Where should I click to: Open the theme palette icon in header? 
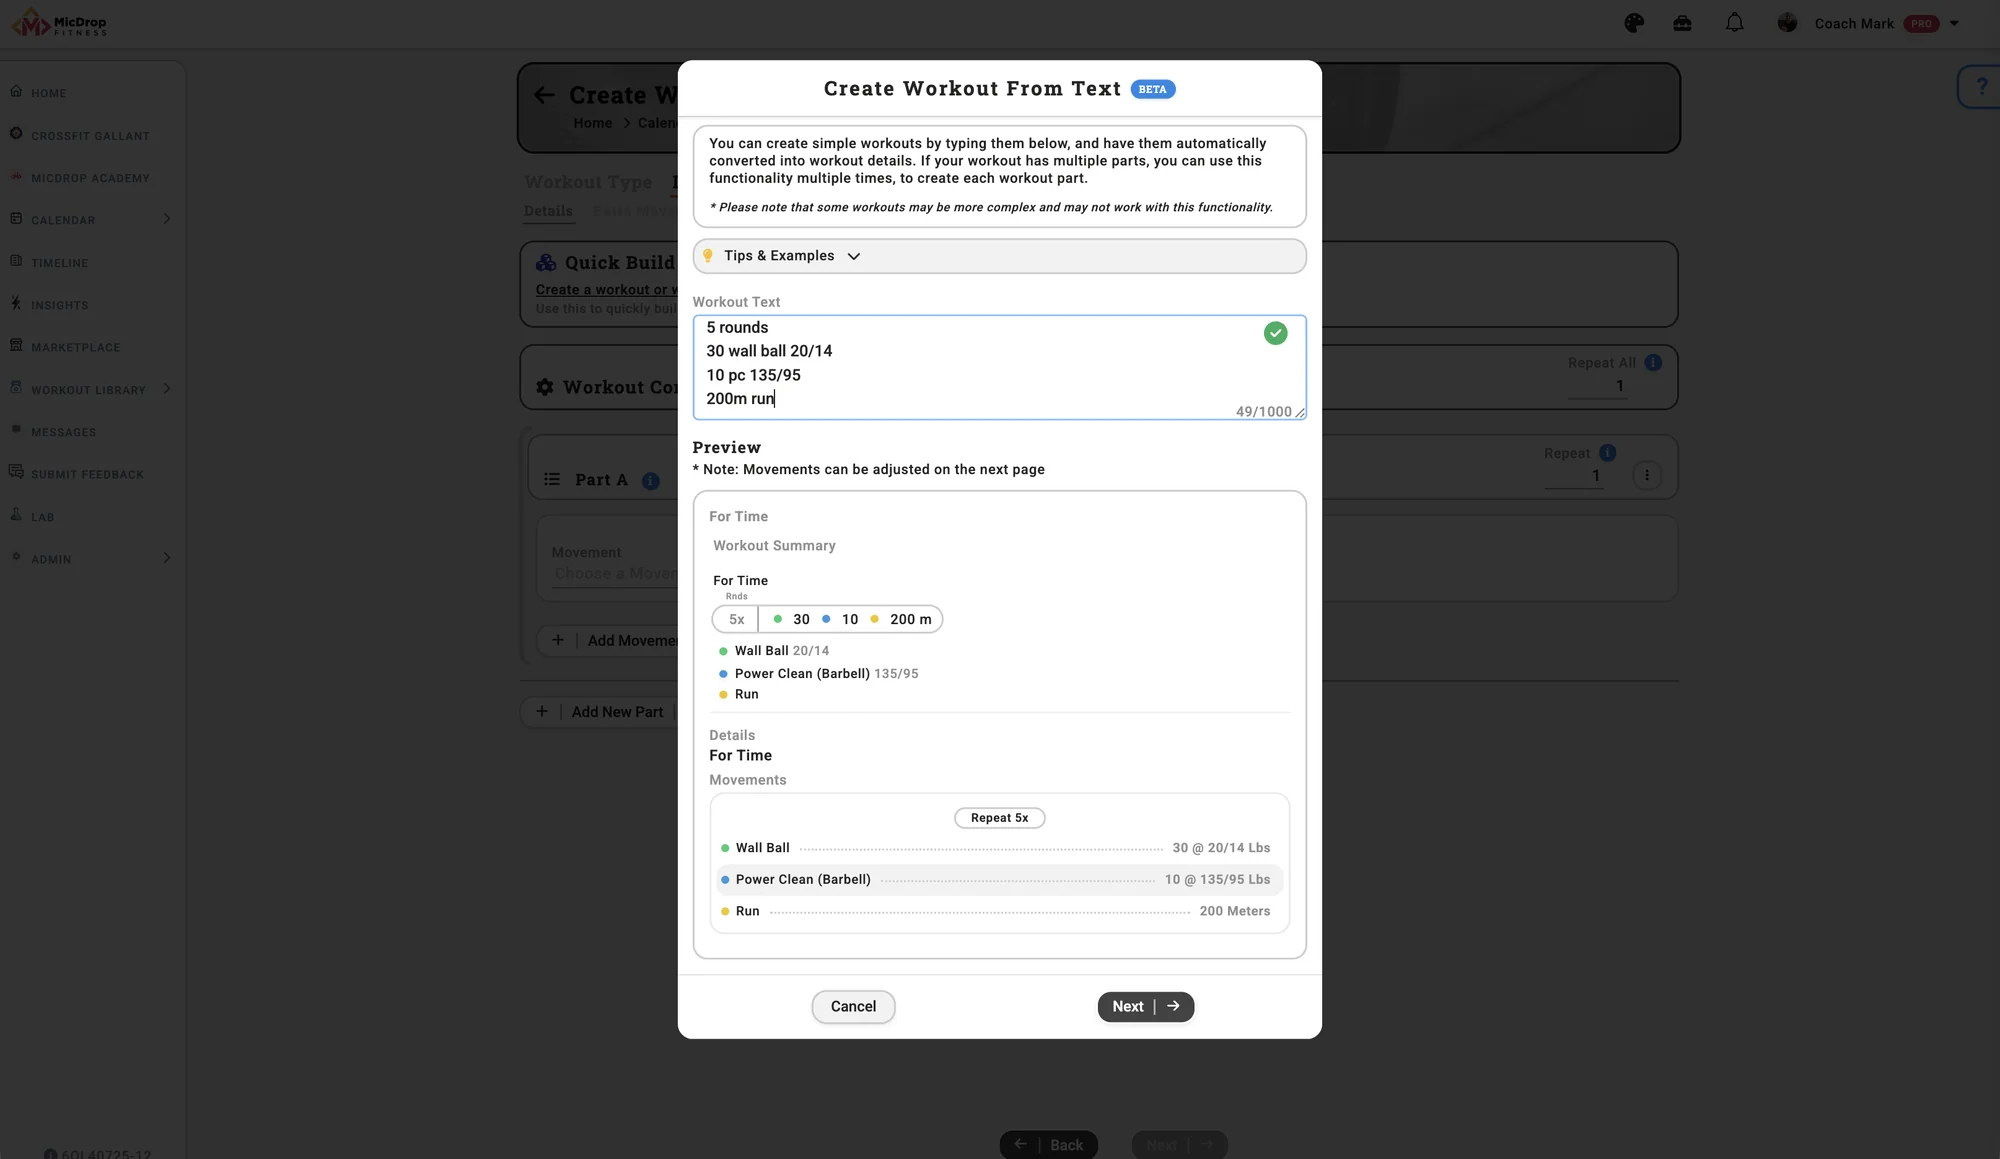[1634, 23]
